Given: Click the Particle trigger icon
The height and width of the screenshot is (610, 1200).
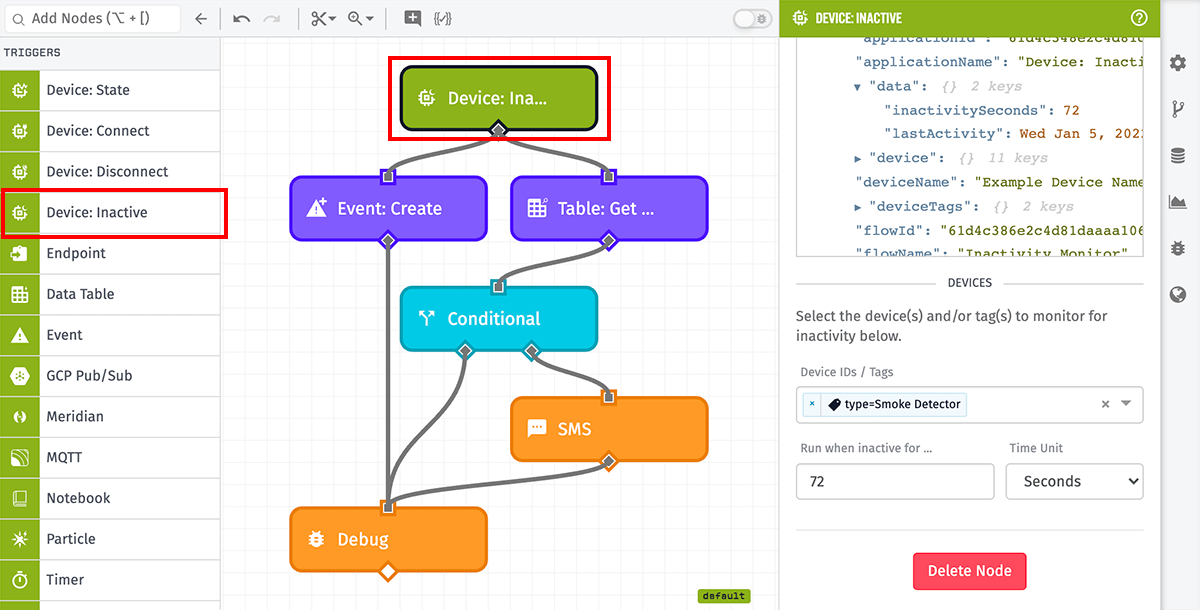Looking at the screenshot, I should [20, 539].
